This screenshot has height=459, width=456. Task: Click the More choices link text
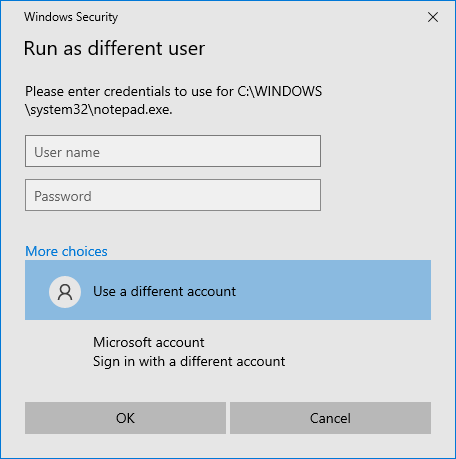[66, 251]
